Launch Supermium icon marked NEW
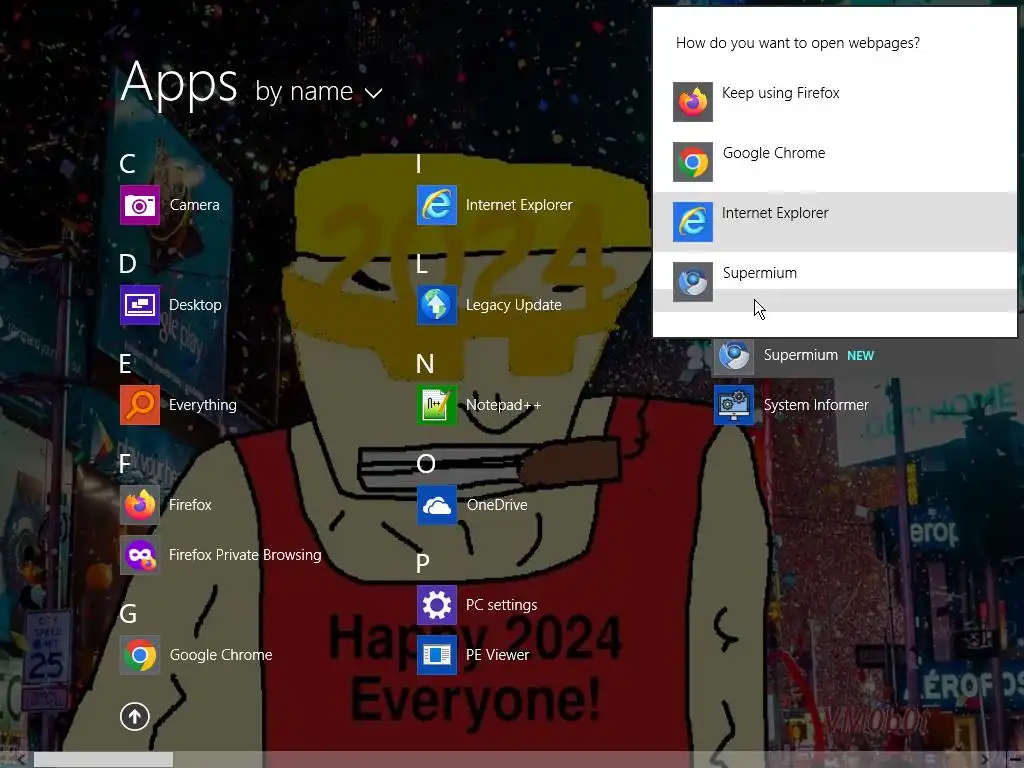The image size is (1024, 768). coord(734,356)
